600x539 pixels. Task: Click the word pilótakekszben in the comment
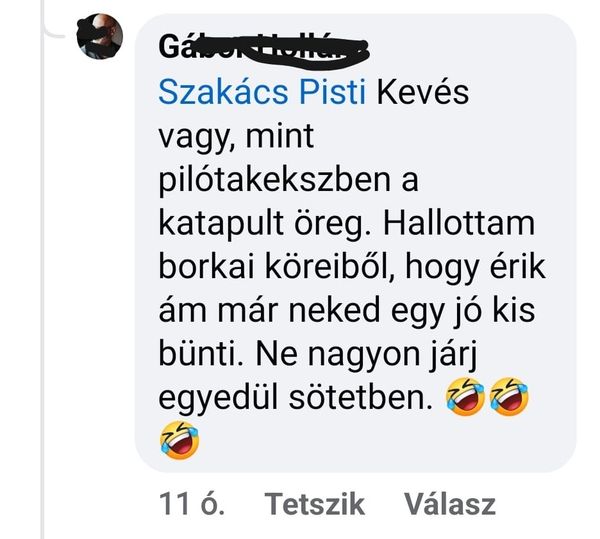pos(273,181)
